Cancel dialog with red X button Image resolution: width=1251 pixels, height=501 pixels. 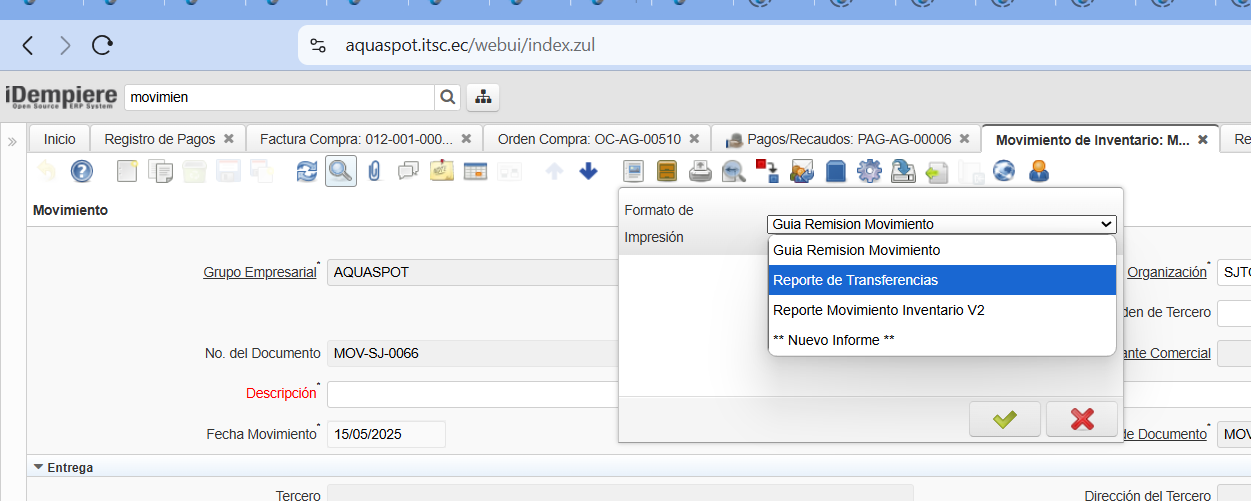coord(1081,419)
